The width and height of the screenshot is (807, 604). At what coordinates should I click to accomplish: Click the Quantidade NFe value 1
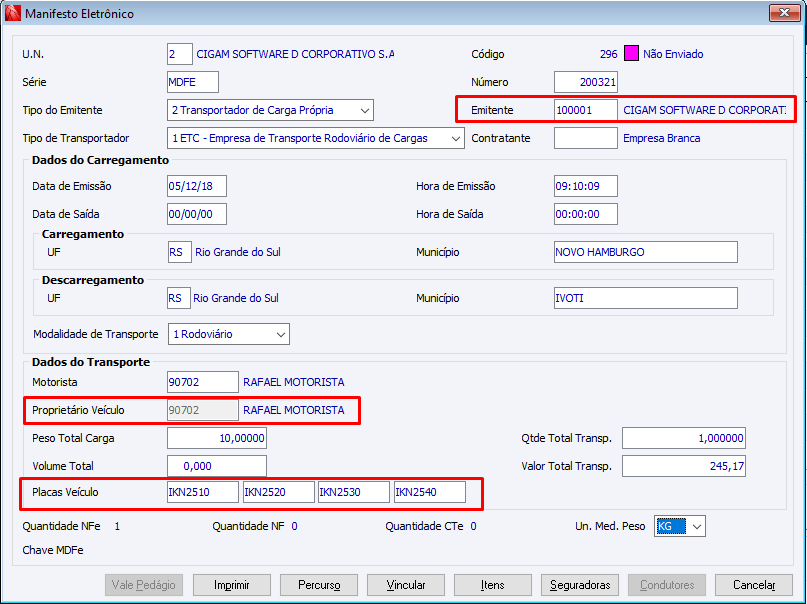tap(117, 526)
